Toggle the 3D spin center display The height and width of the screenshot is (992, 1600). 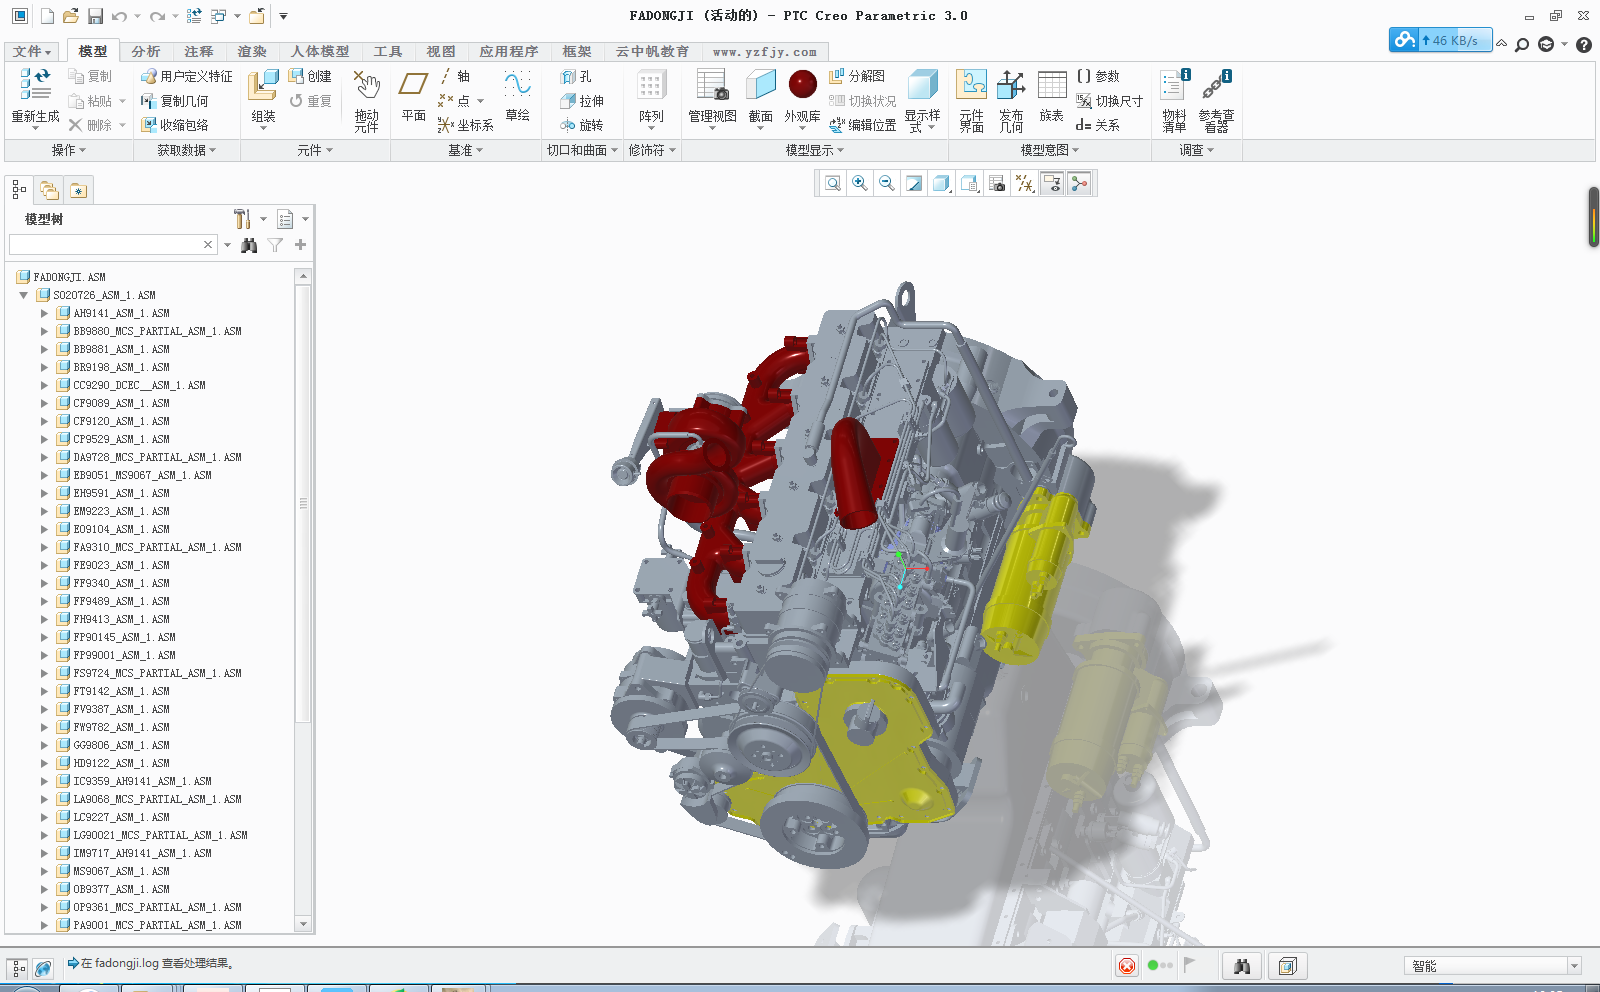1078,183
